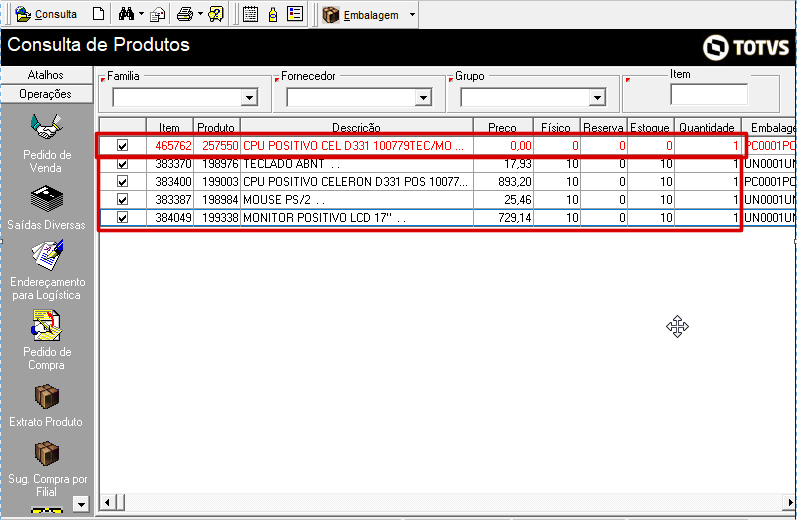The image size is (797, 520).
Task: Click item number 384049
Action: click(x=173, y=218)
